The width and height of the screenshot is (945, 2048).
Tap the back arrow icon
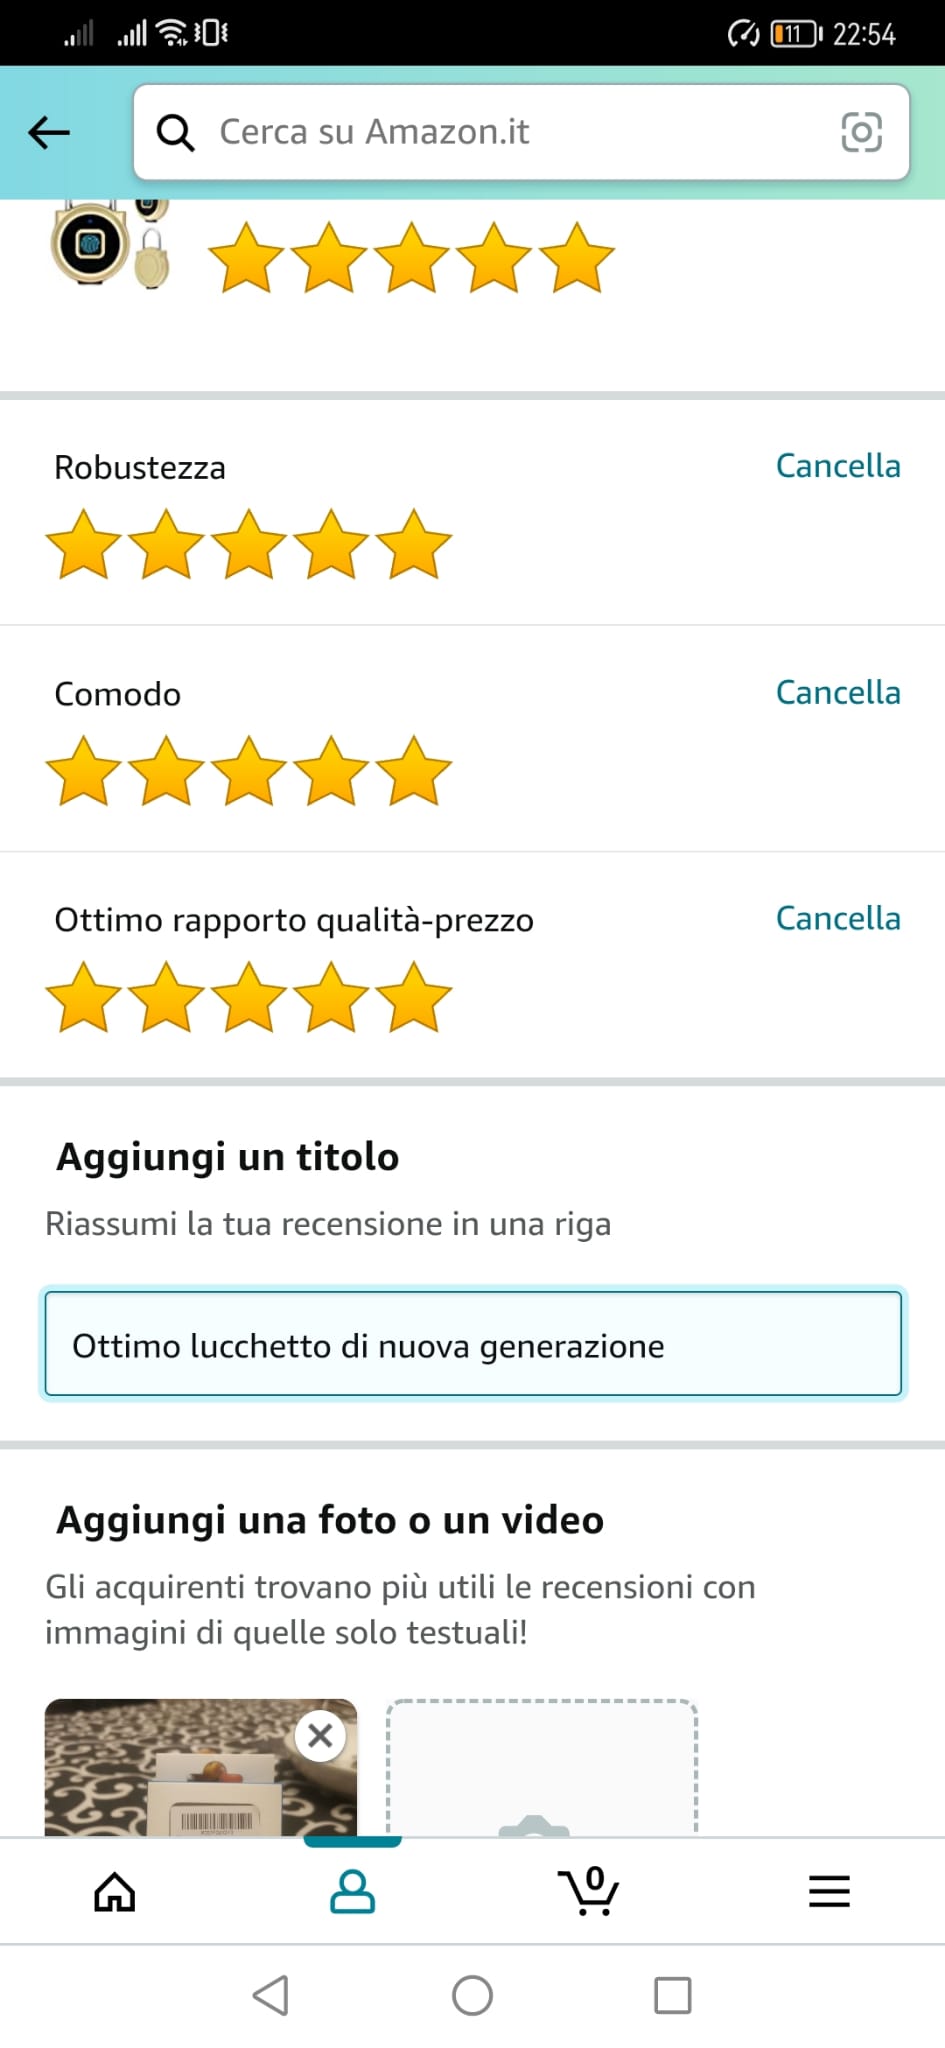coord(48,132)
